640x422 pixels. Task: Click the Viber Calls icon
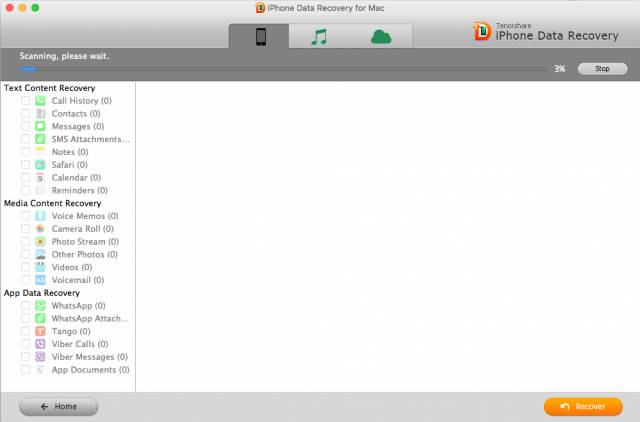[x=40, y=344]
